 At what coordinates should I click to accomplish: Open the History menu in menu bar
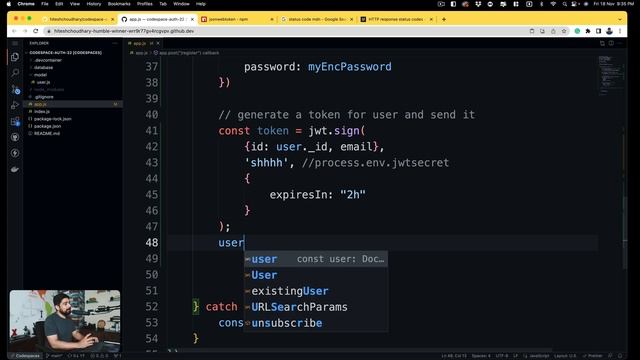pos(93,4)
